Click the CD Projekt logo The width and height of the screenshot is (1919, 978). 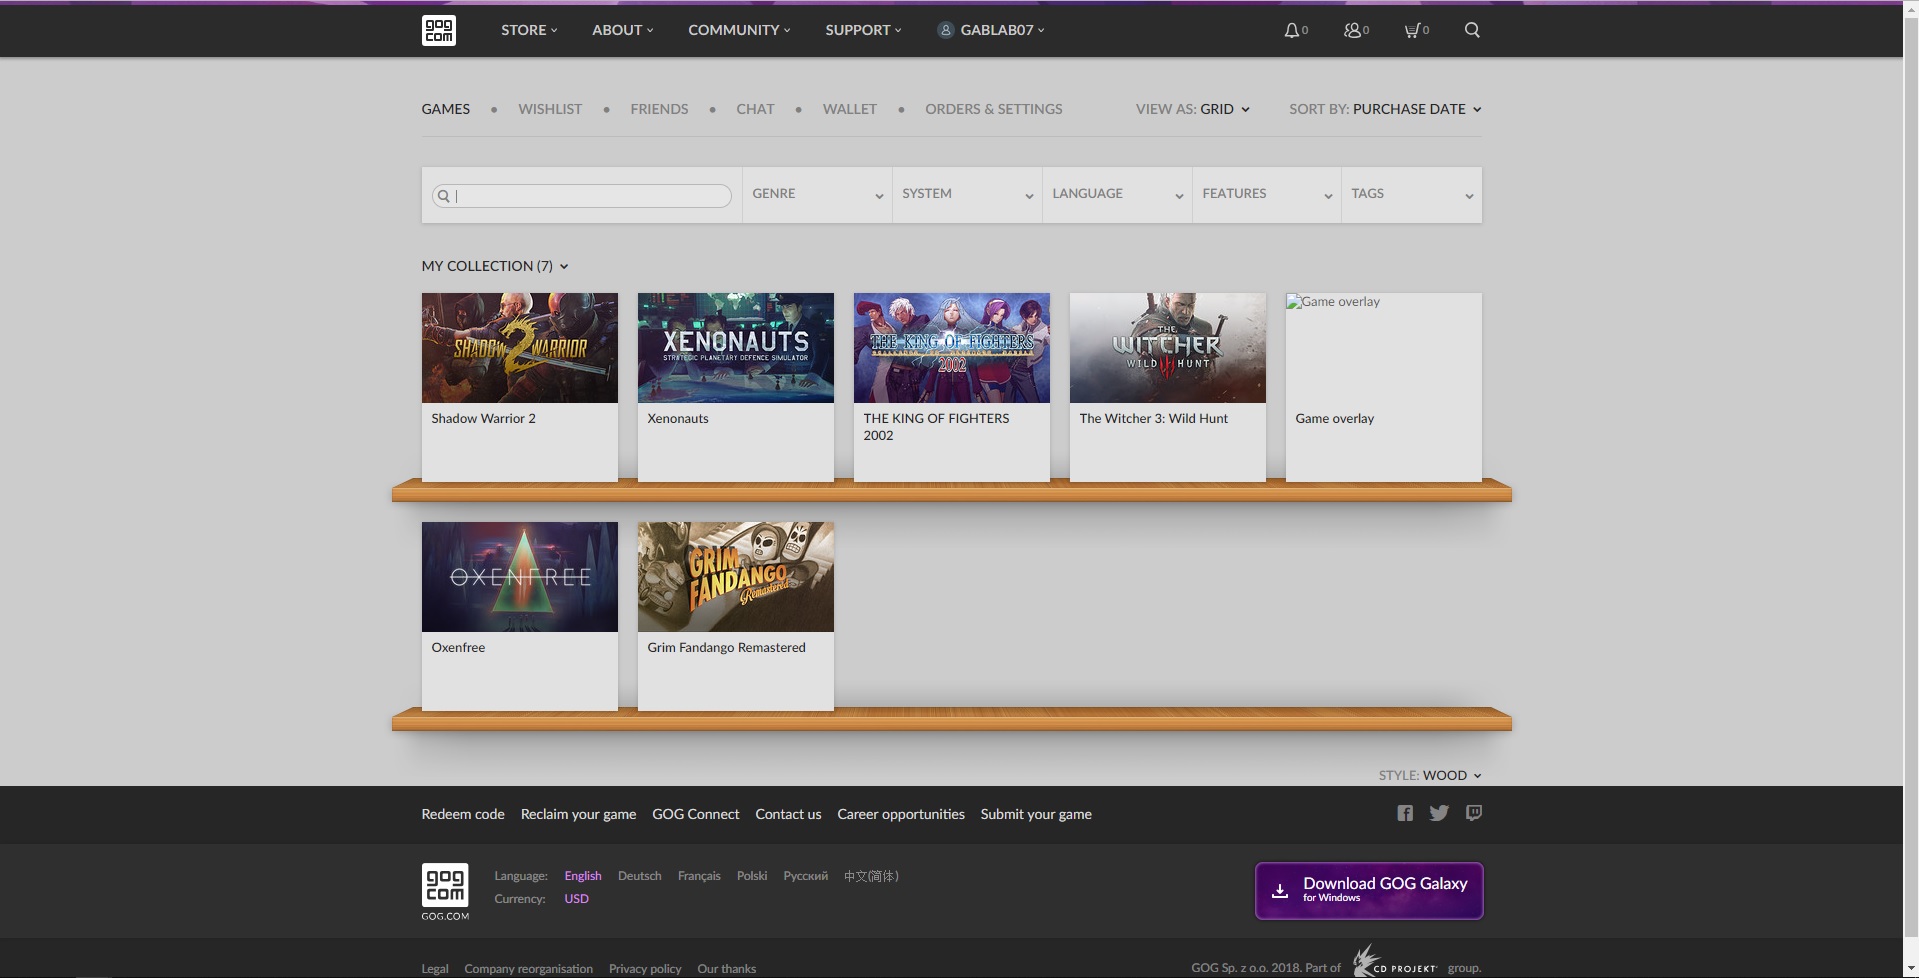click(1395, 962)
